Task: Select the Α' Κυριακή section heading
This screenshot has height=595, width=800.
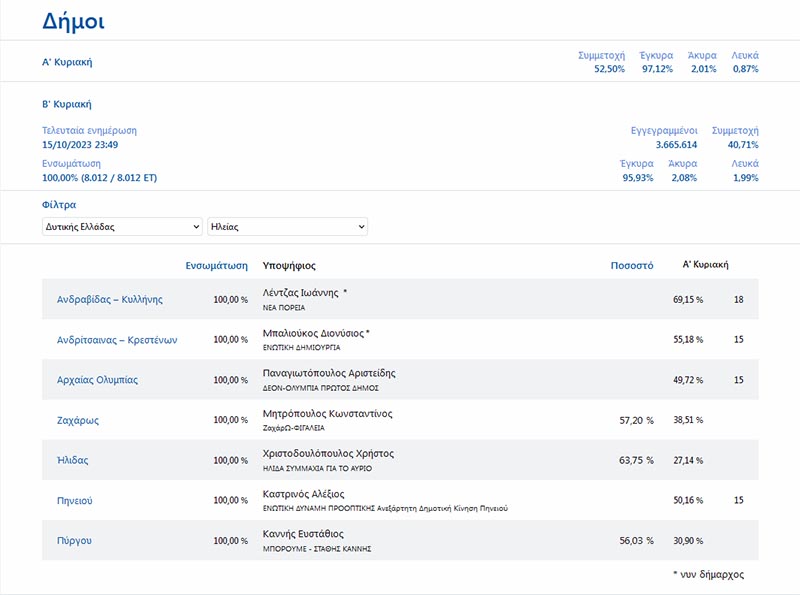Action: [x=67, y=62]
